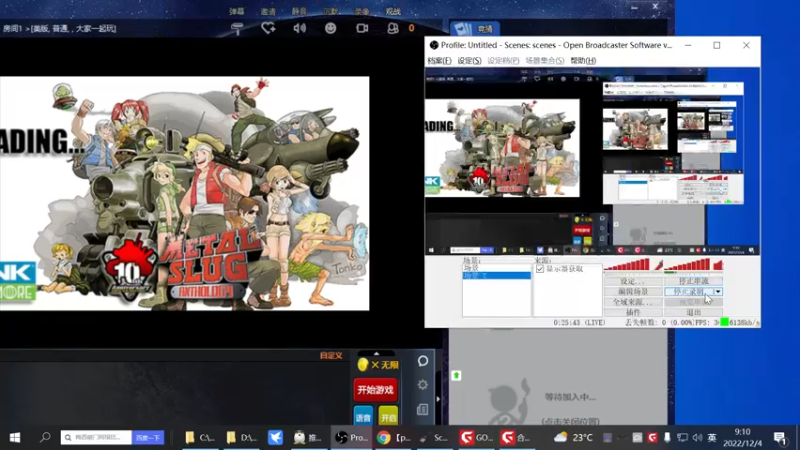Open the 场景集合(S) menu in OBS
Viewport: 800px width, 450px height.
(x=545, y=60)
